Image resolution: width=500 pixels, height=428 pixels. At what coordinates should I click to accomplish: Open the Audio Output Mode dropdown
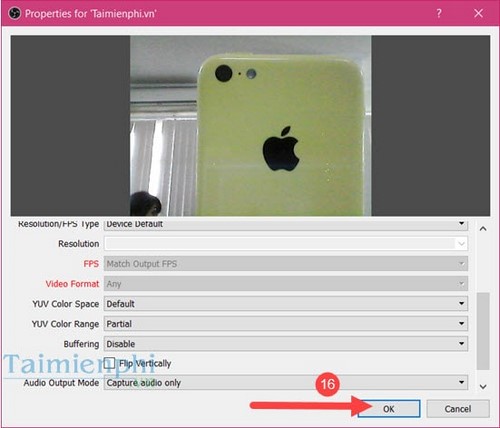pos(286,383)
